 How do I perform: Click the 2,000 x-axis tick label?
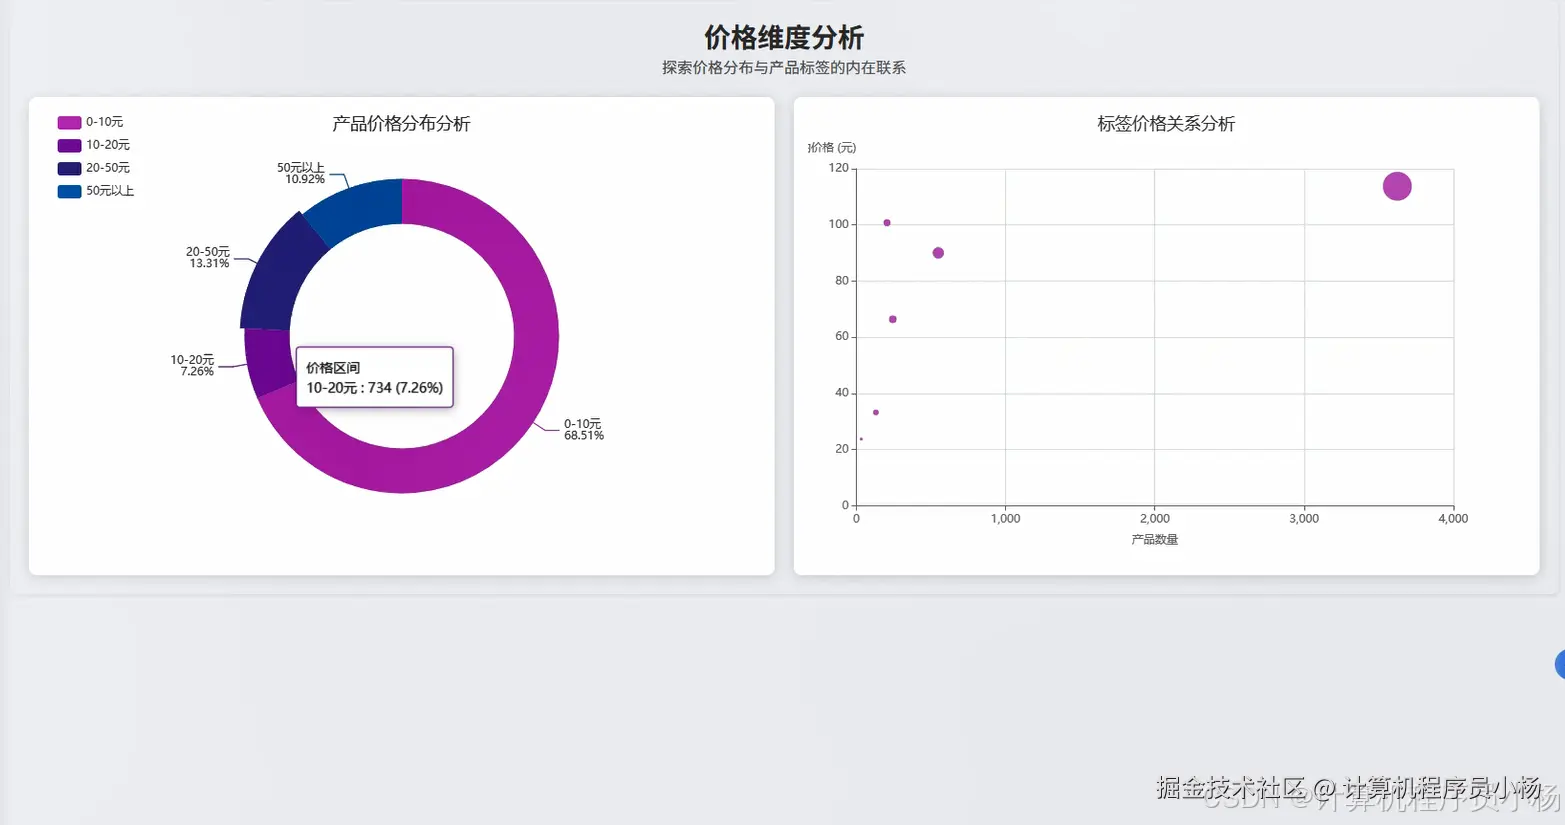pos(1155,519)
